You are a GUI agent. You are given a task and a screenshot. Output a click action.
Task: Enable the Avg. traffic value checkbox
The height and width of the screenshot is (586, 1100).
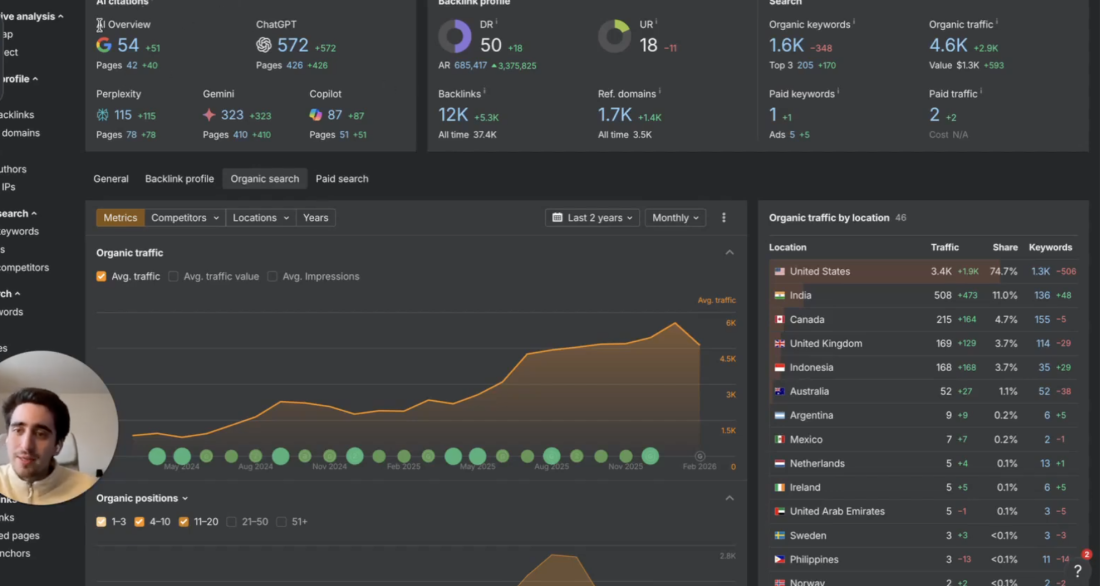[x=173, y=277]
